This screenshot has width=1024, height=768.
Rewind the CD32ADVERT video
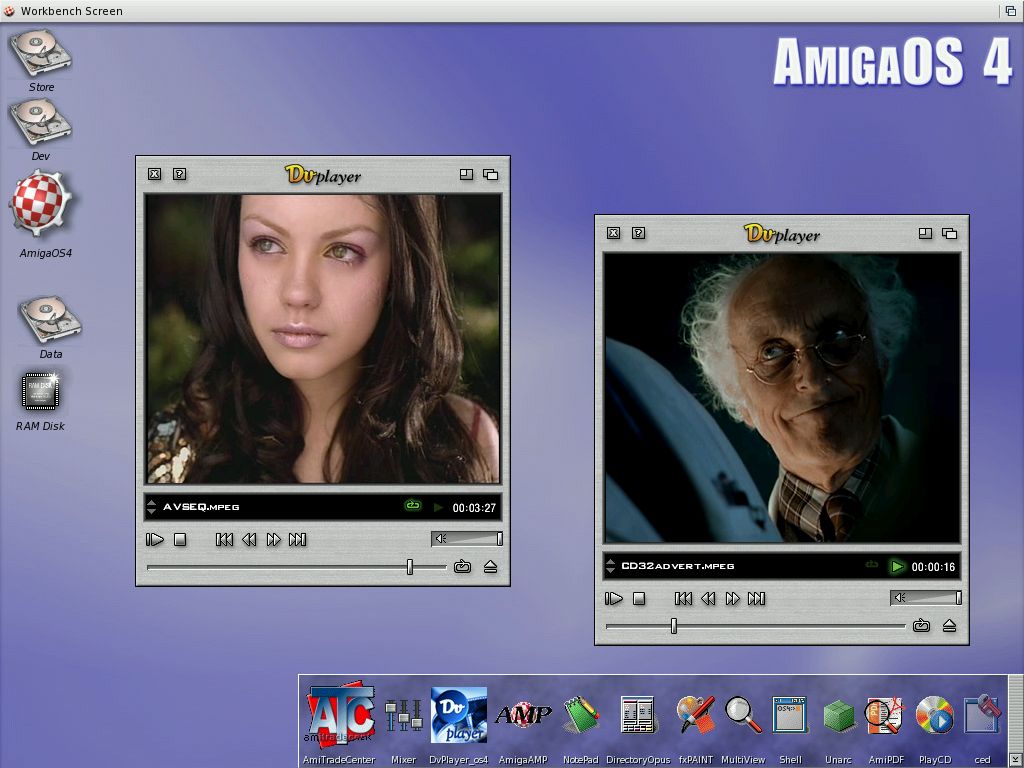708,598
